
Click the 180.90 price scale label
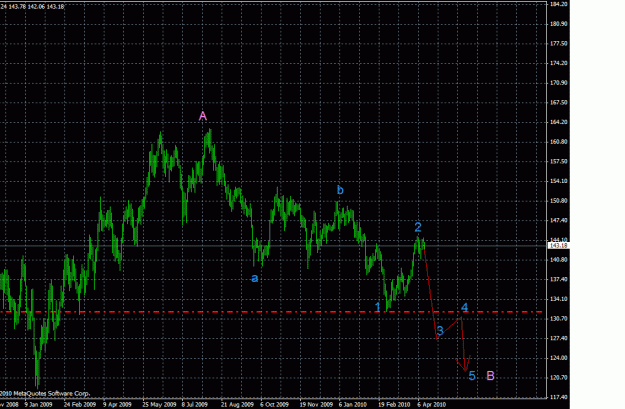pyautogui.click(x=558, y=24)
